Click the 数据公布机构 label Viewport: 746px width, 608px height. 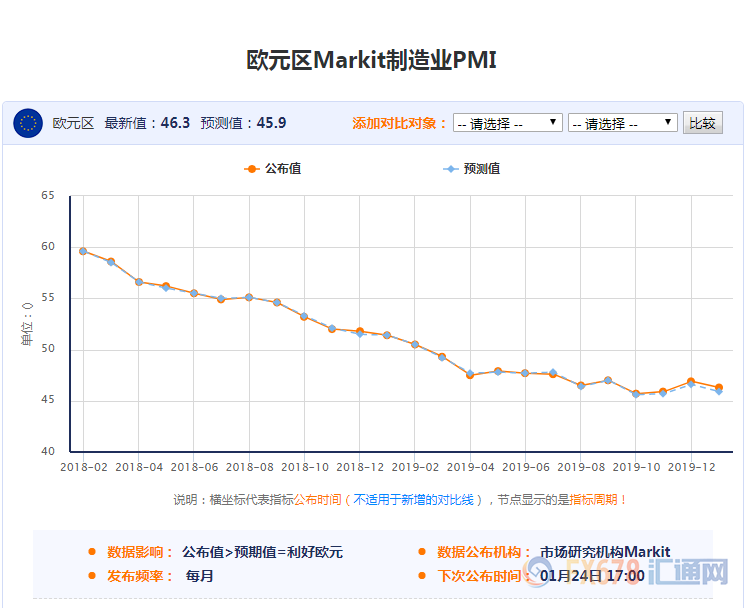click(484, 552)
